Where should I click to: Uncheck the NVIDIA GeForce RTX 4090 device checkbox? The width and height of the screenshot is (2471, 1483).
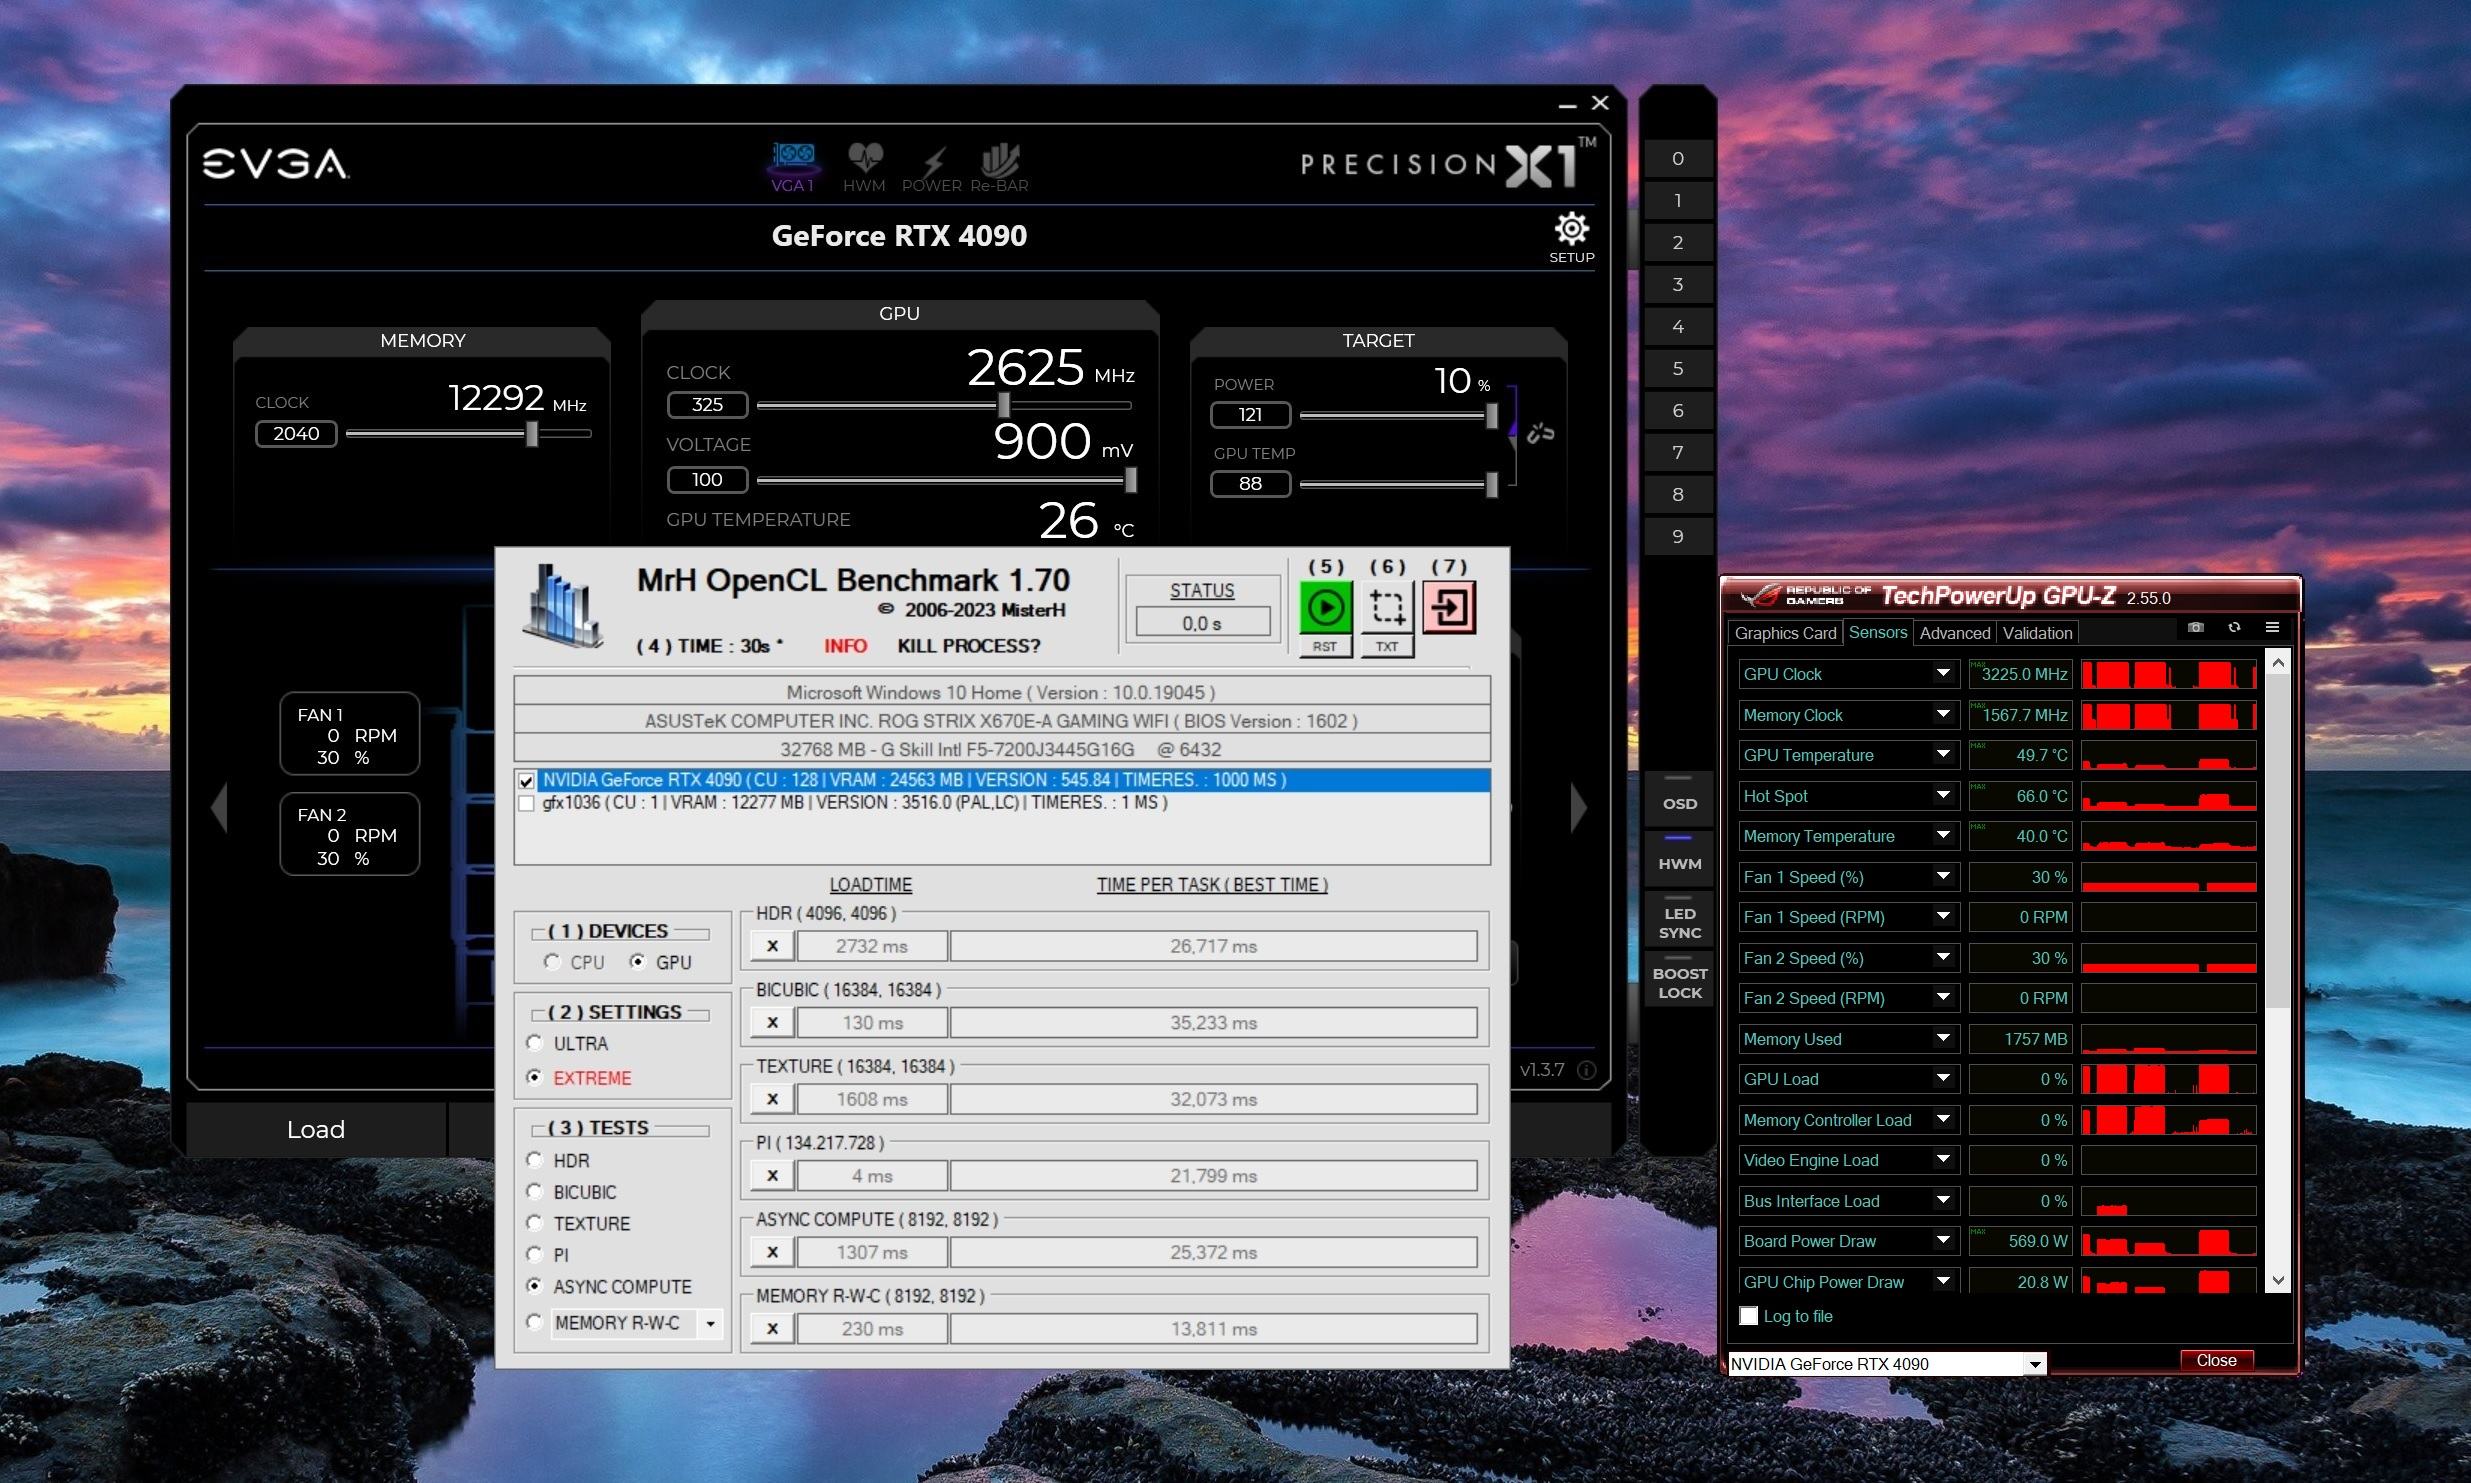(x=526, y=780)
